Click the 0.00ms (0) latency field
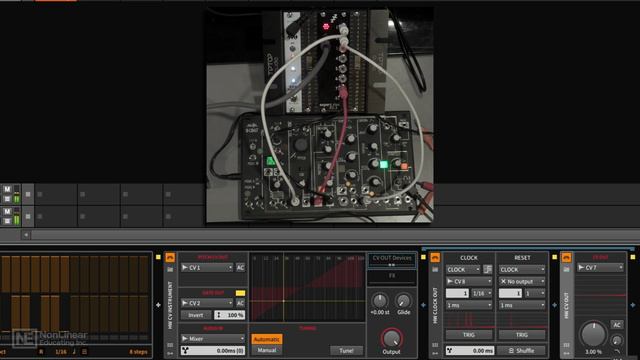640x360 pixels. point(213,351)
